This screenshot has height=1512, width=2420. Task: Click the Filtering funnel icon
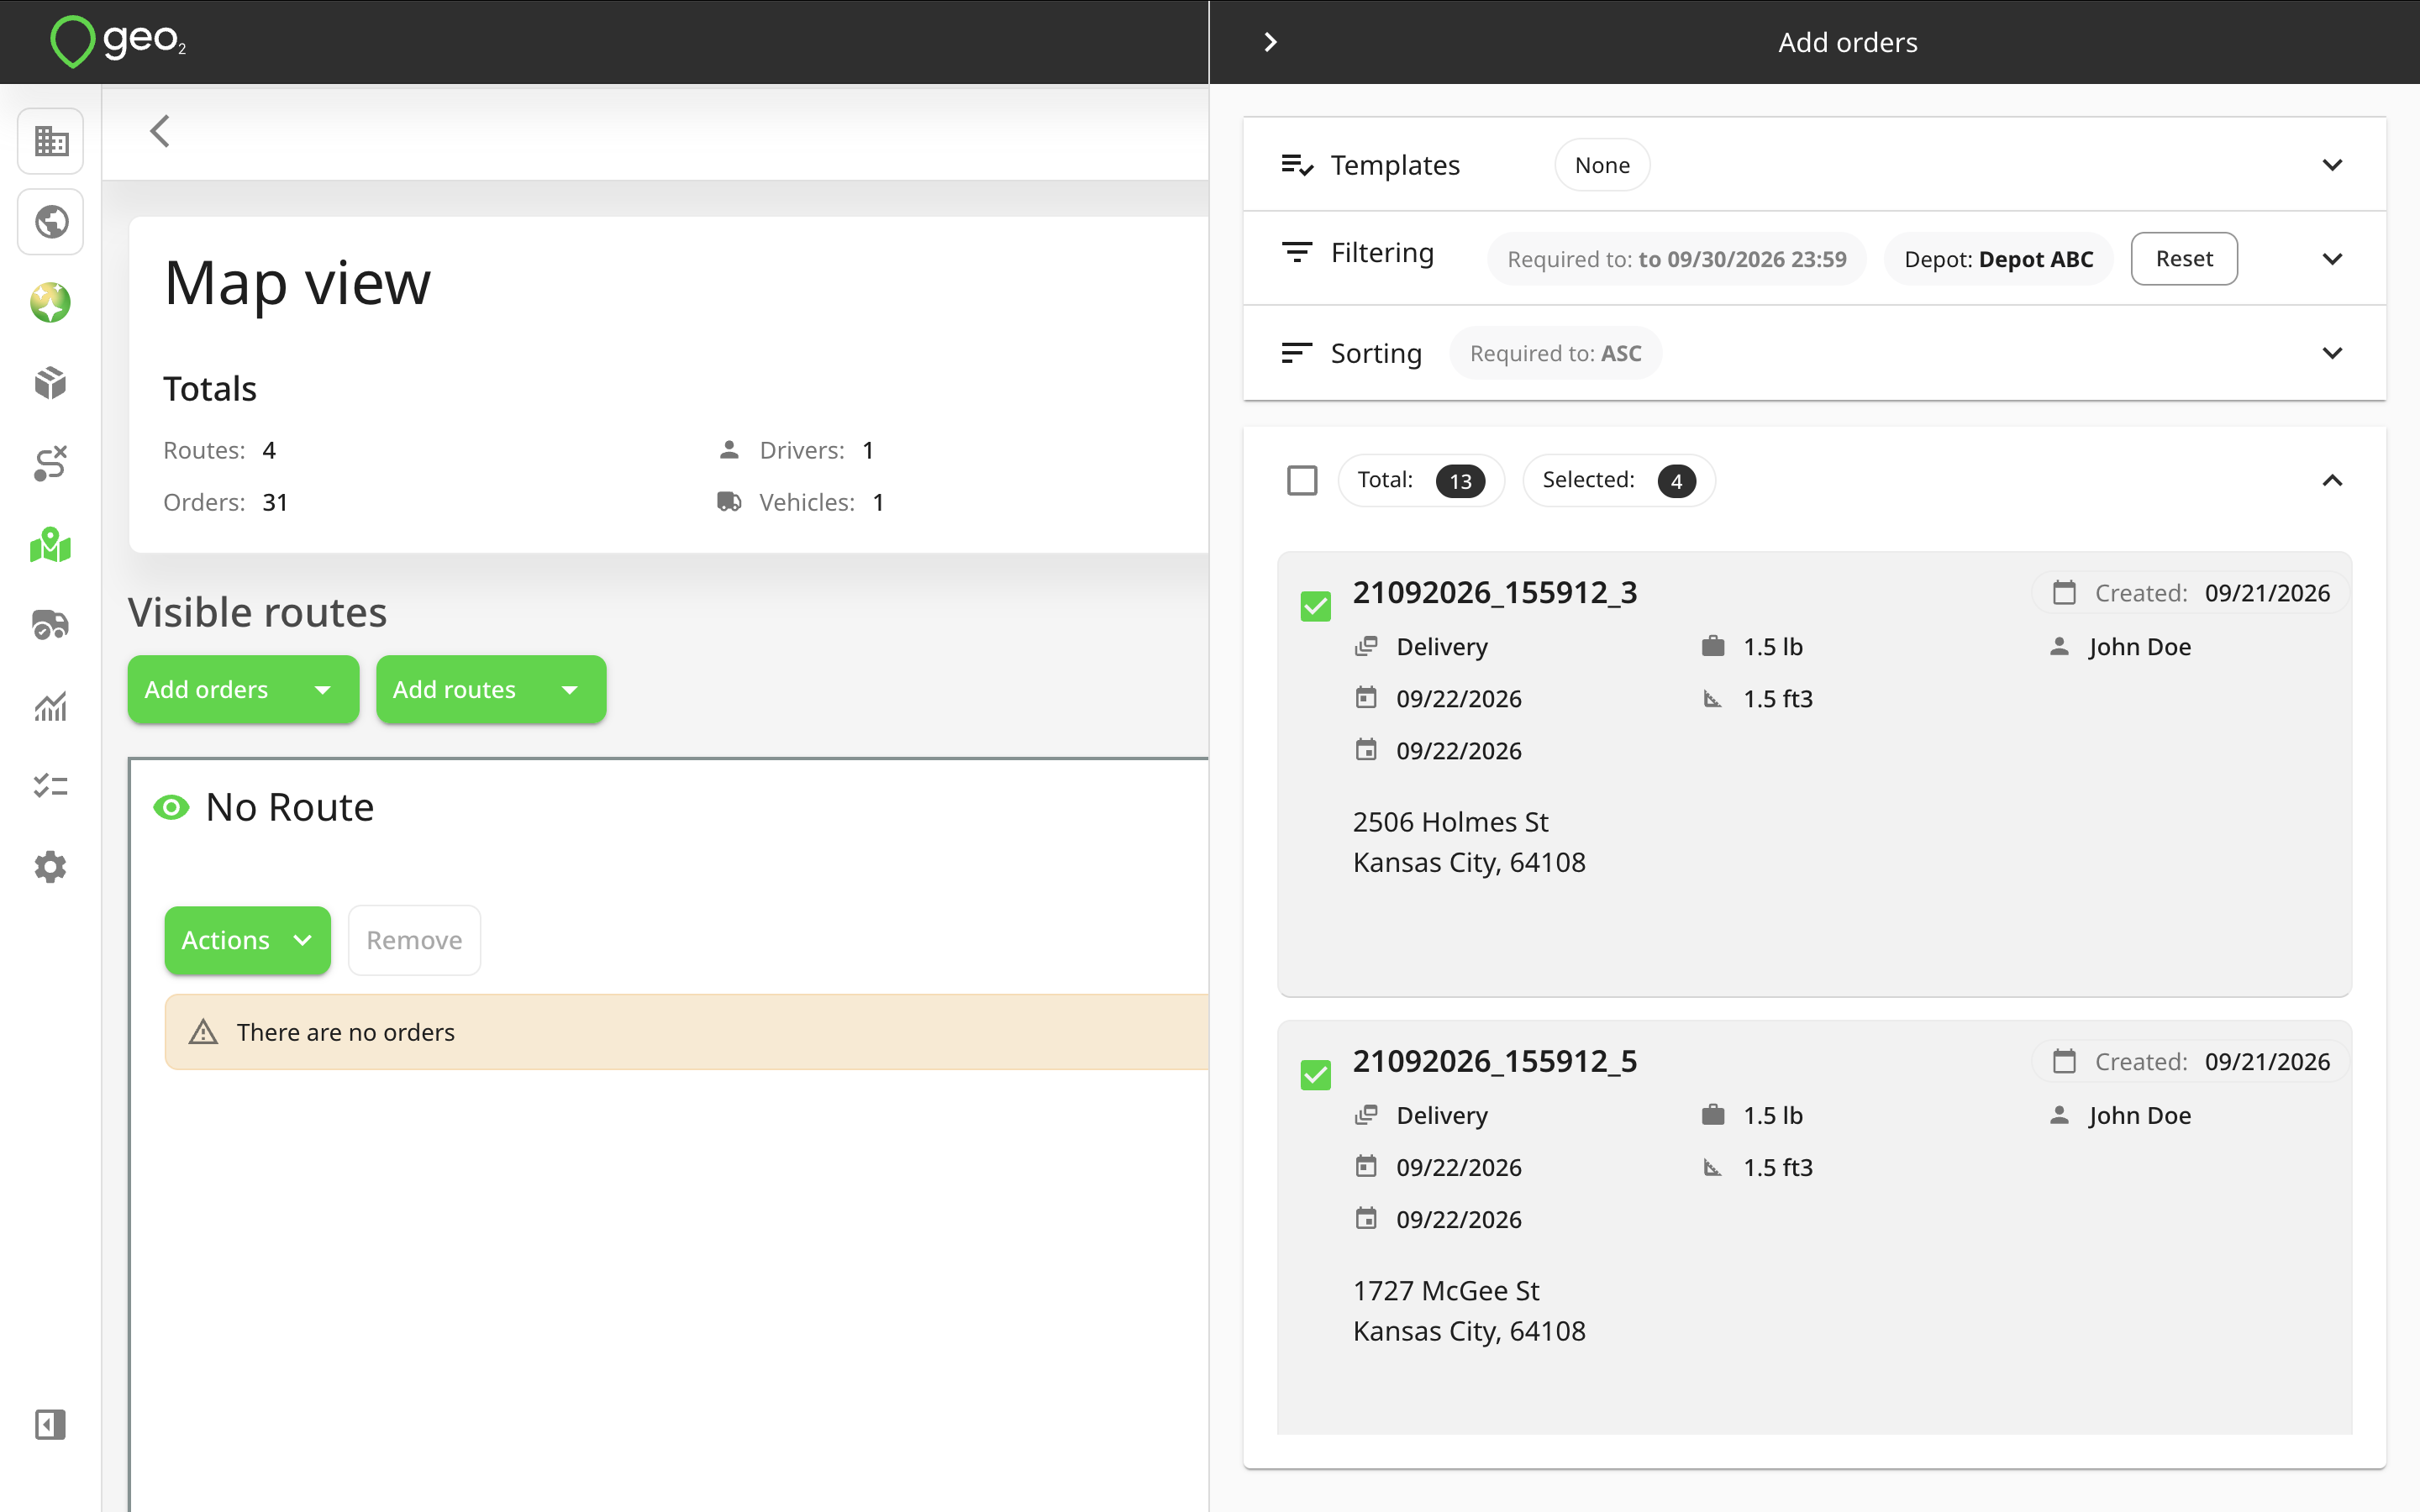1297,253
